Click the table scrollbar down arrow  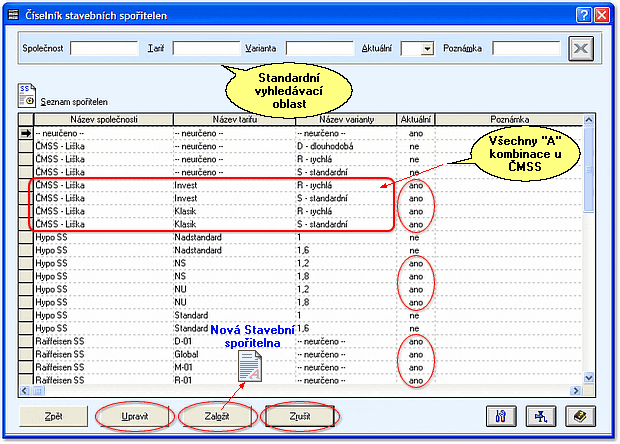coord(589,377)
